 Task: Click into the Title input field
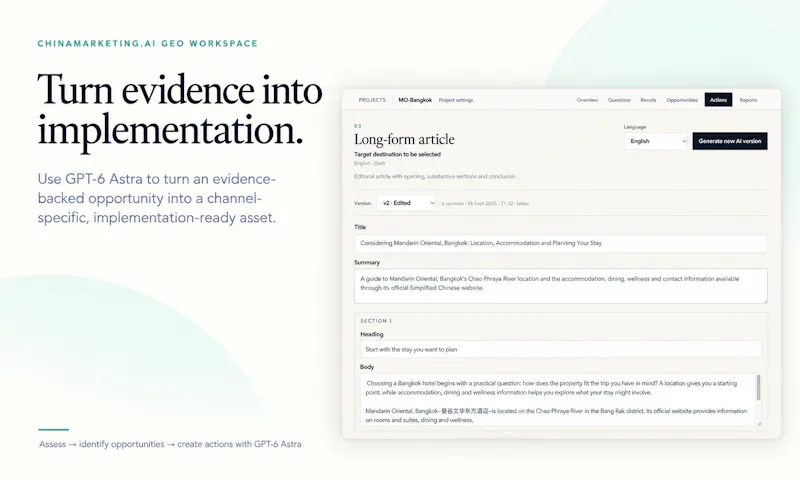[x=560, y=243]
